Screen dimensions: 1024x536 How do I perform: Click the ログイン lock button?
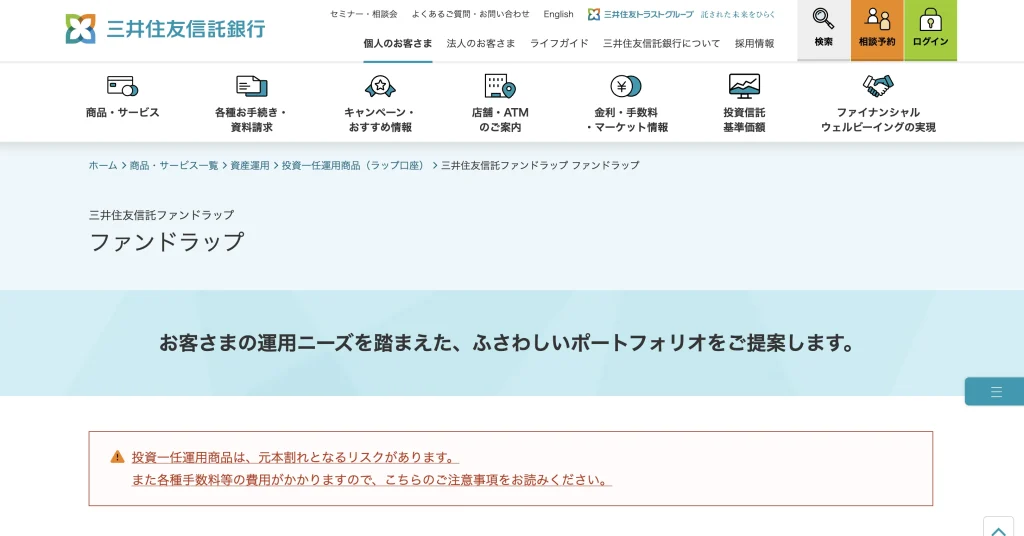point(931,30)
